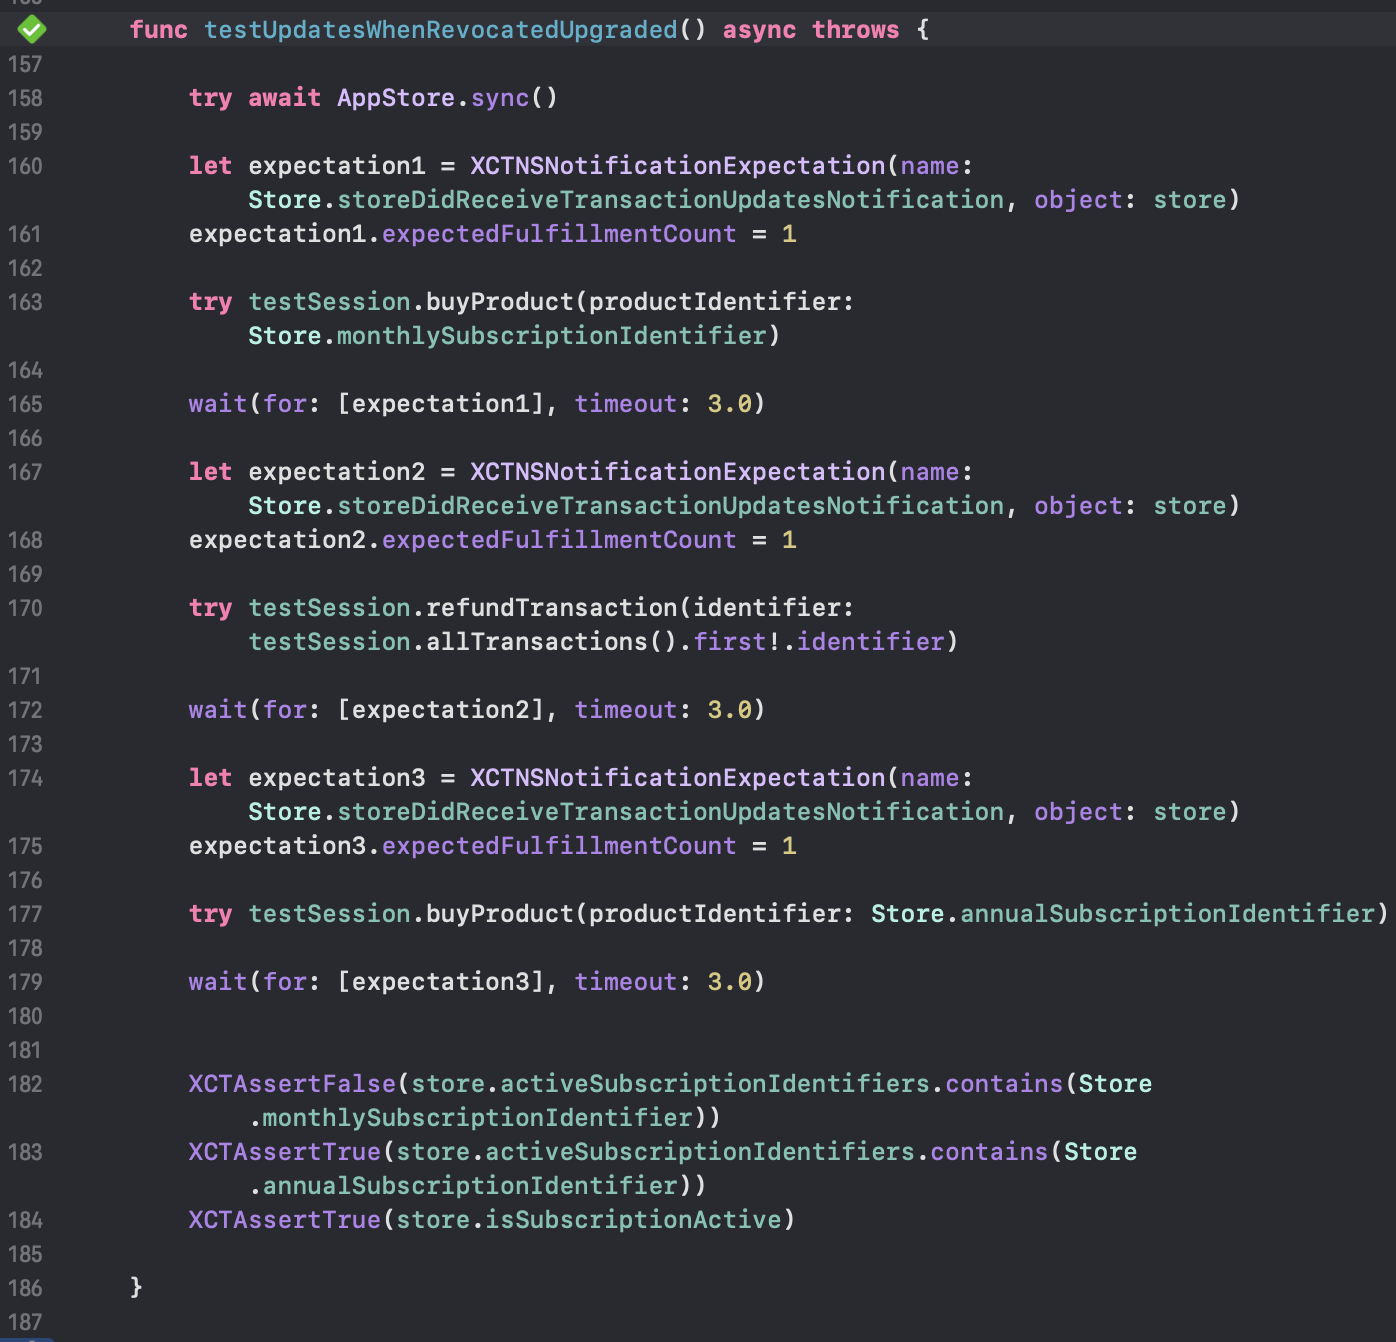Click the sync method after AppStore
Viewport: 1396px width, 1342px height.
pos(500,98)
